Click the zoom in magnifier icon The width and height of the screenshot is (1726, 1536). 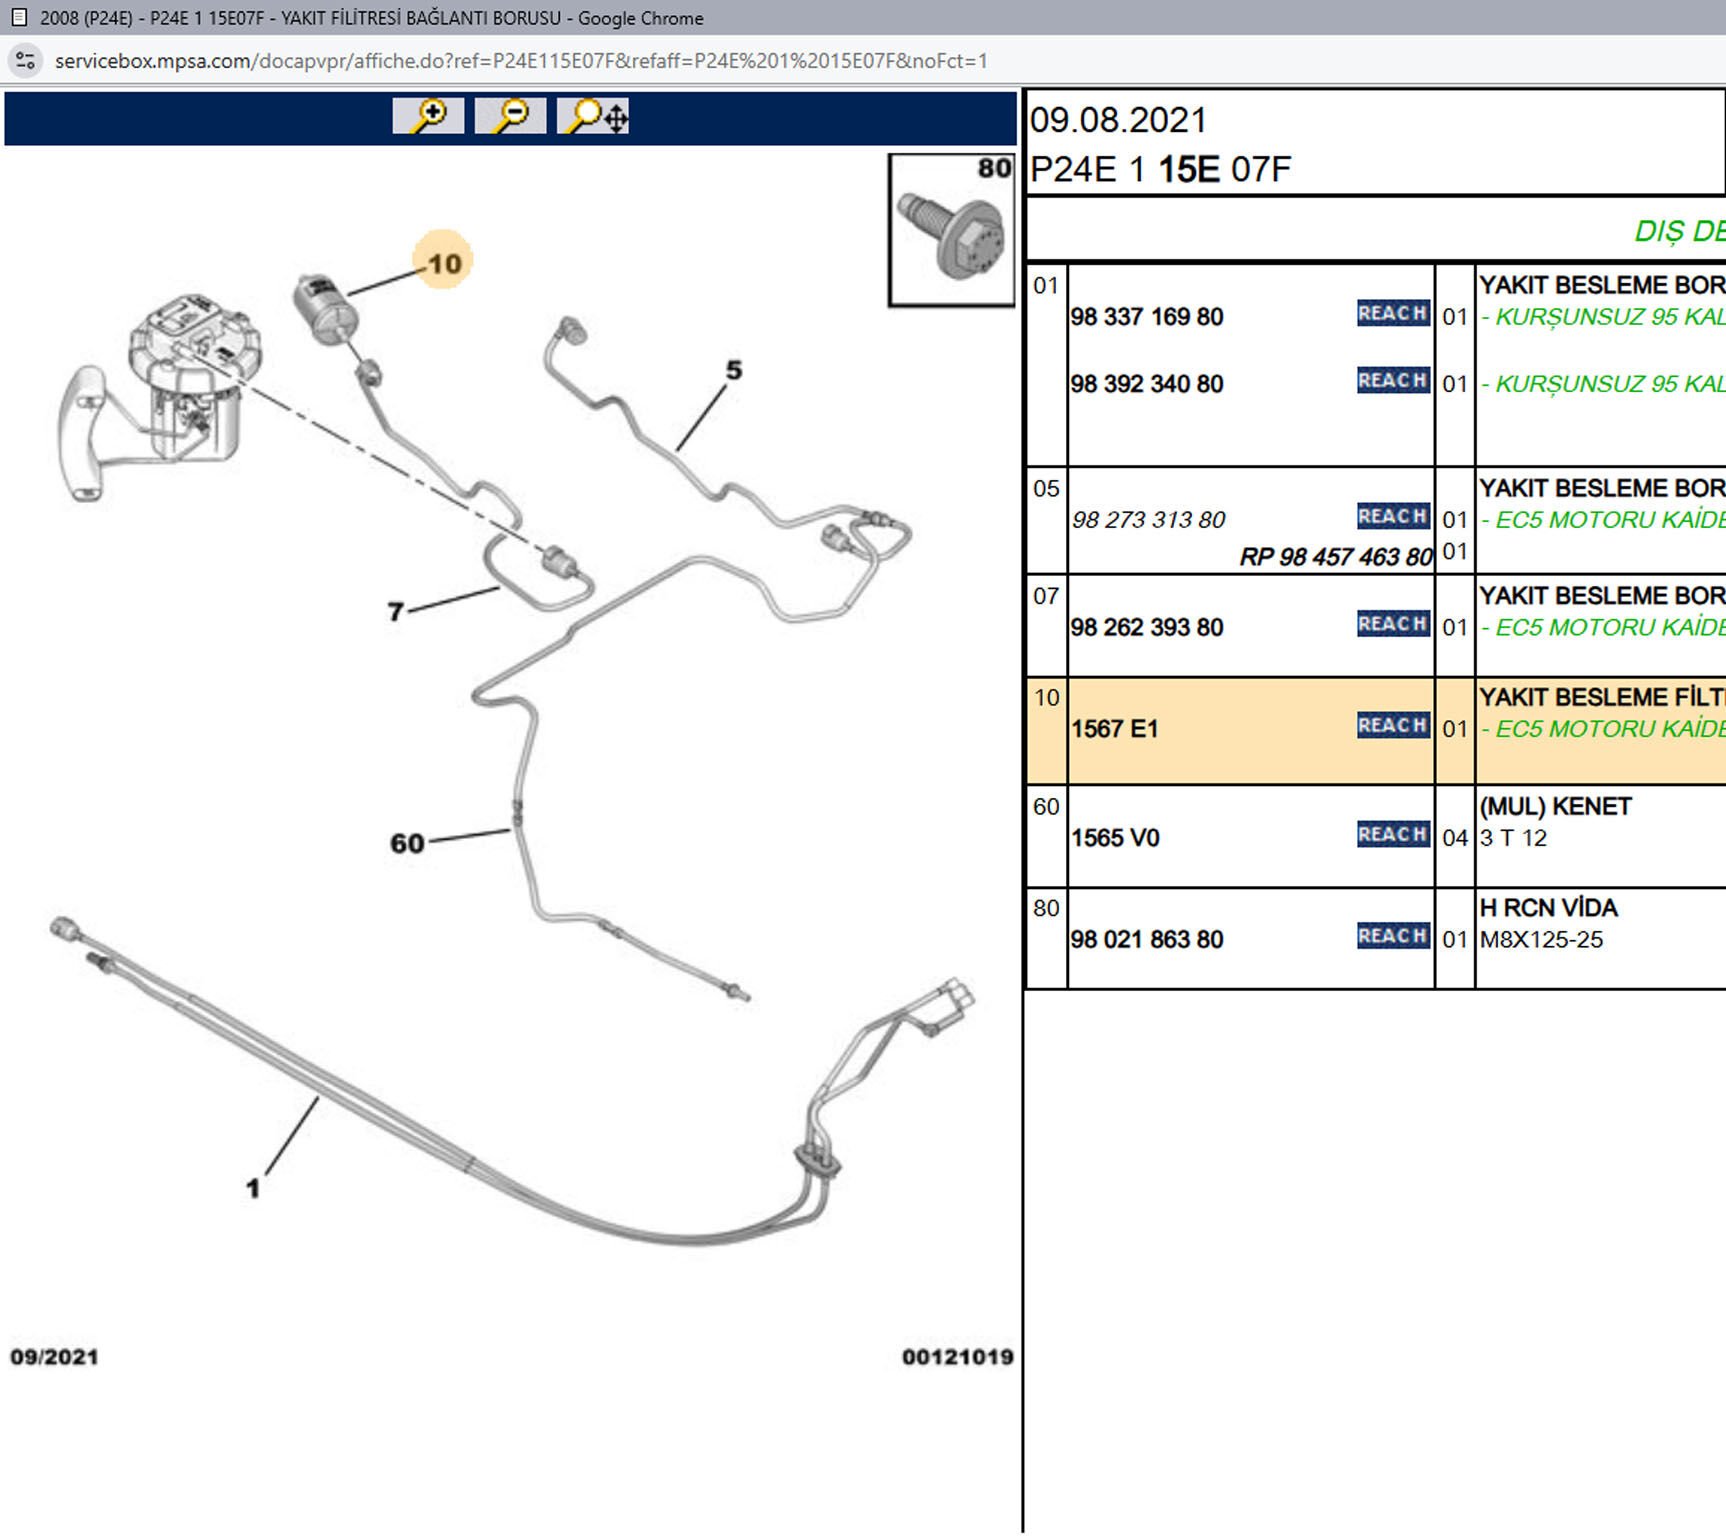point(428,116)
